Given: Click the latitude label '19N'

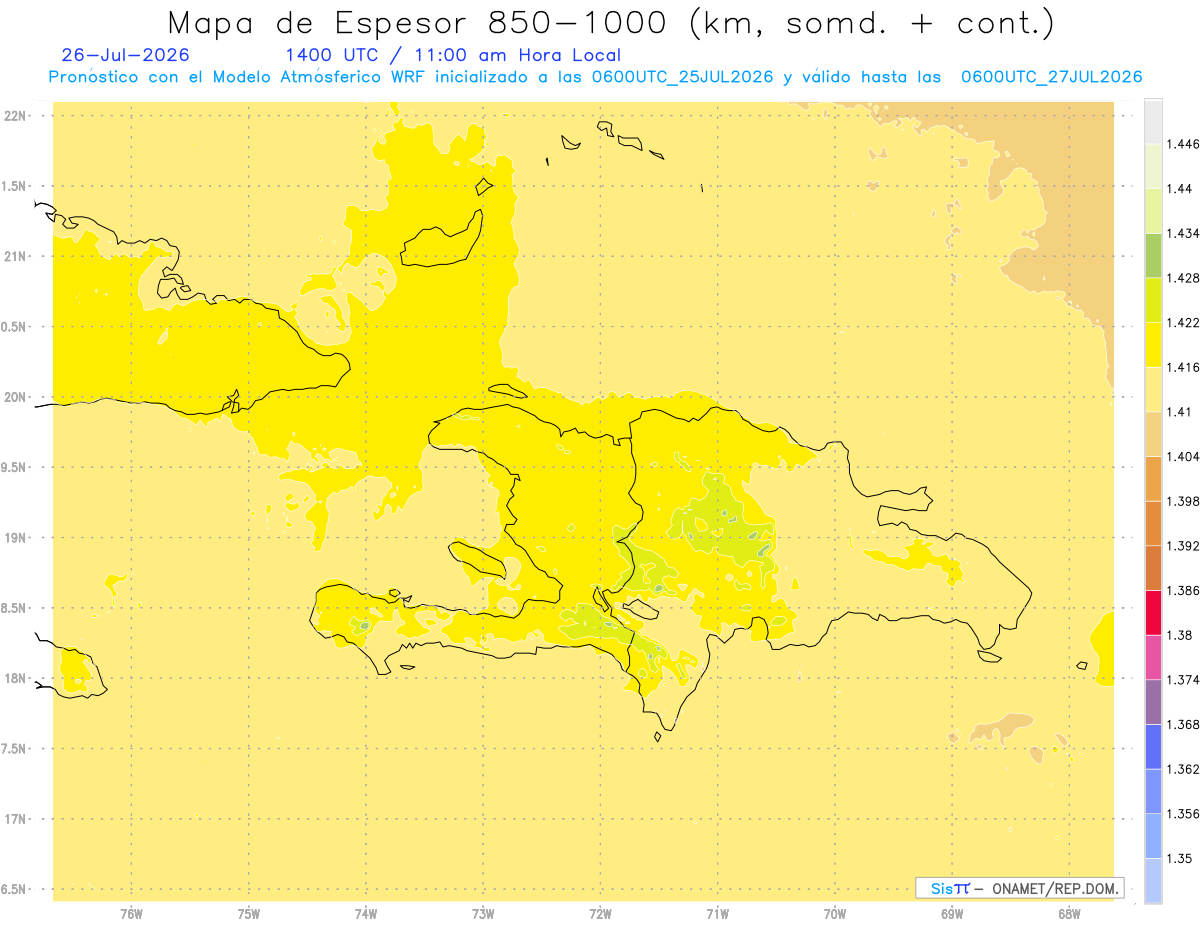Looking at the screenshot, I should pyautogui.click(x=14, y=538).
